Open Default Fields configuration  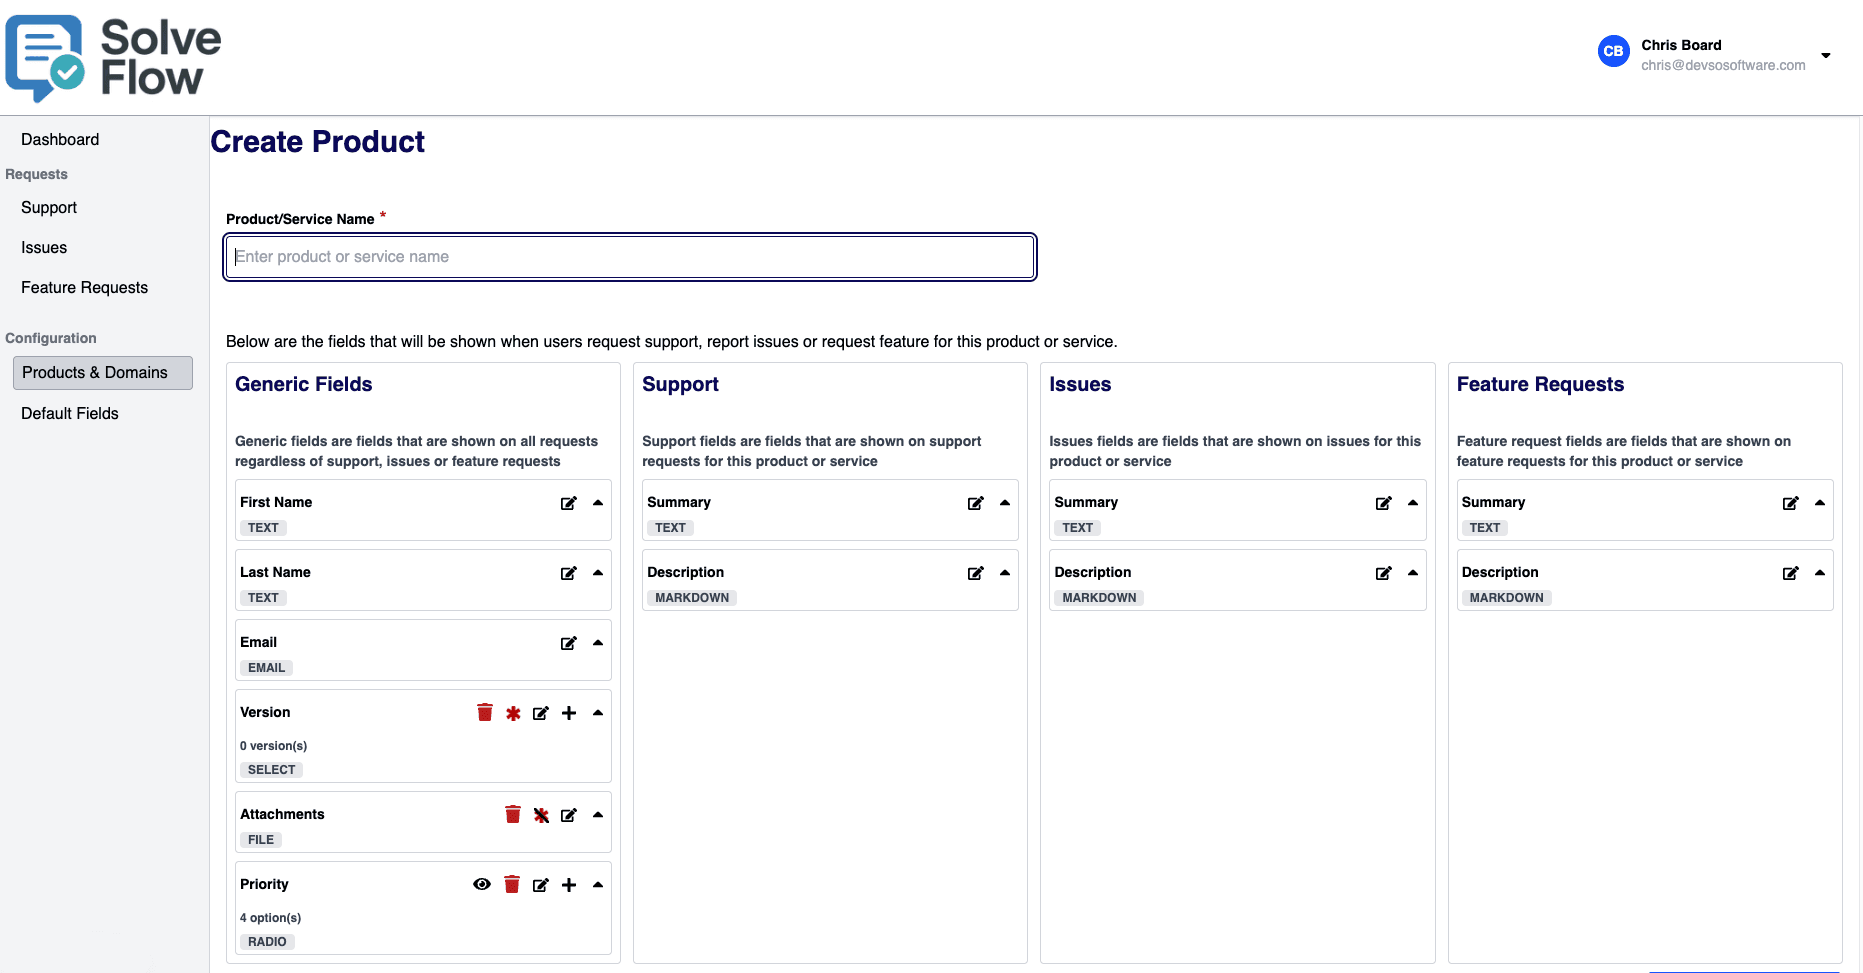click(x=69, y=413)
